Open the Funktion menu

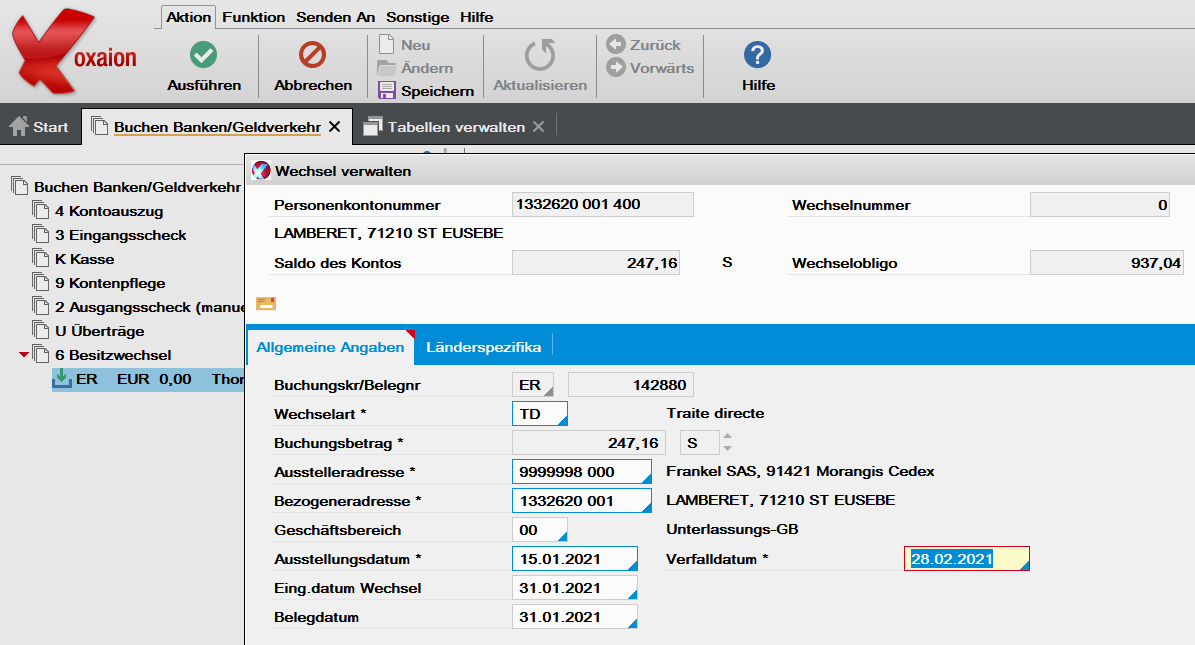pyautogui.click(x=254, y=17)
